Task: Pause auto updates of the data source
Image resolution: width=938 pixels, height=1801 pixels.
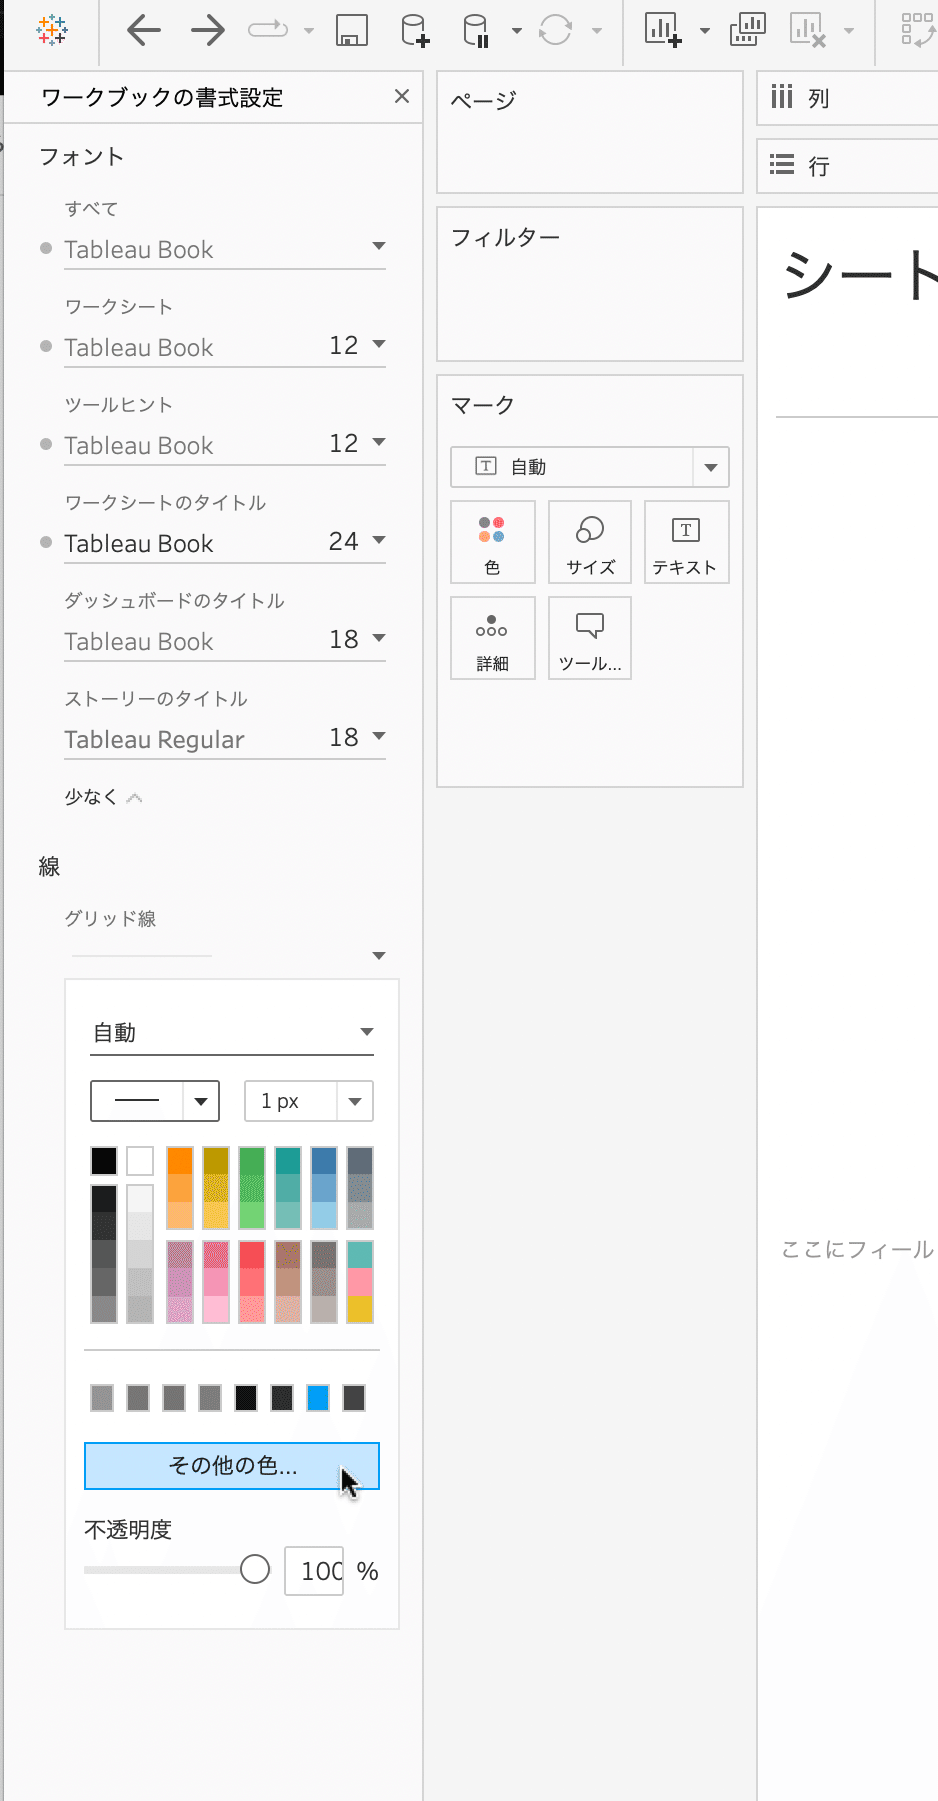Action: click(x=477, y=30)
